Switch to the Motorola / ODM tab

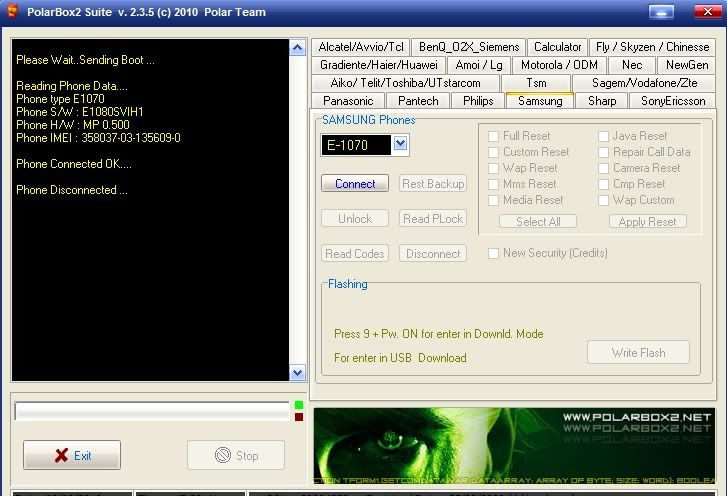559,65
